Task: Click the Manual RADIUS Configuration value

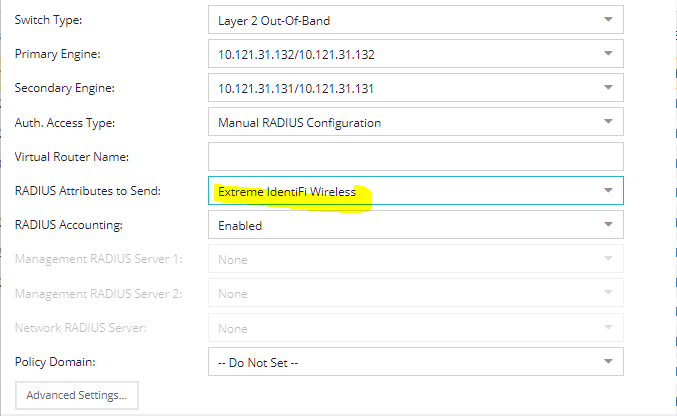Action: [299, 123]
